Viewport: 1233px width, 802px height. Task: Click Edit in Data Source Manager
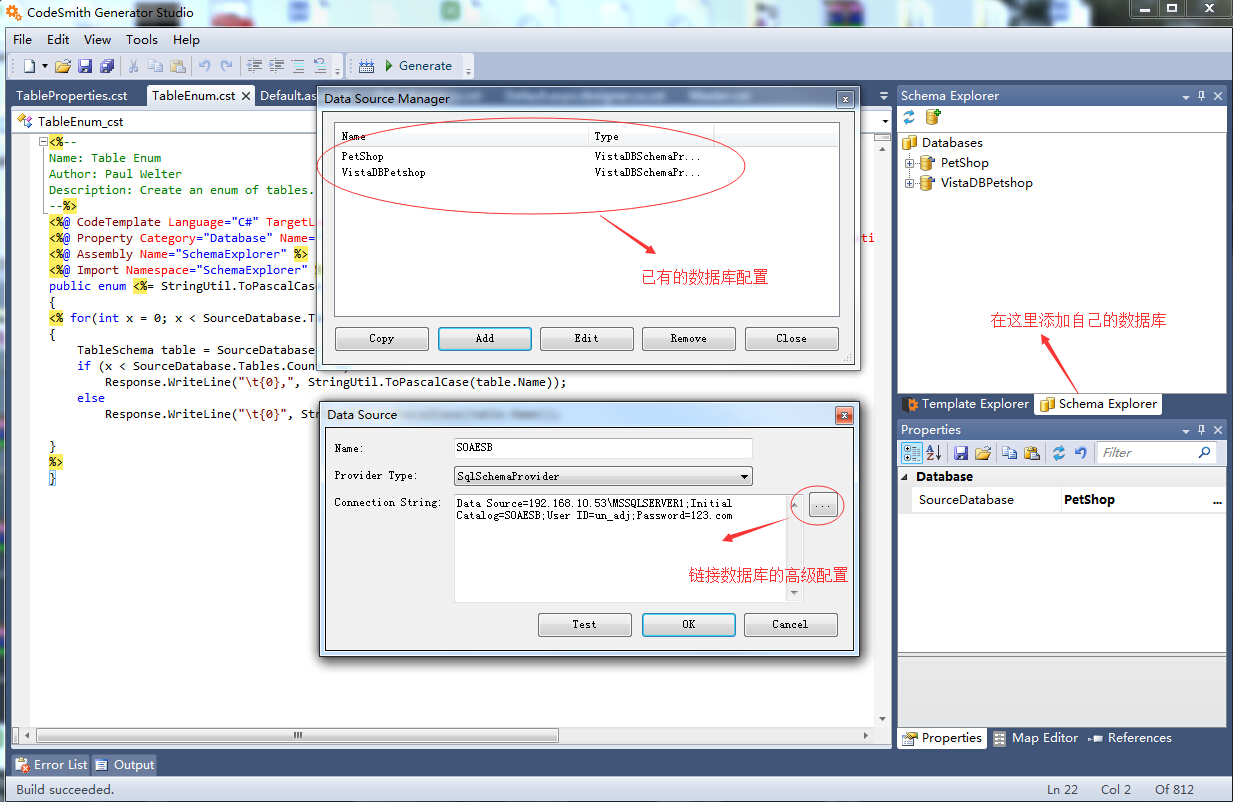click(587, 339)
